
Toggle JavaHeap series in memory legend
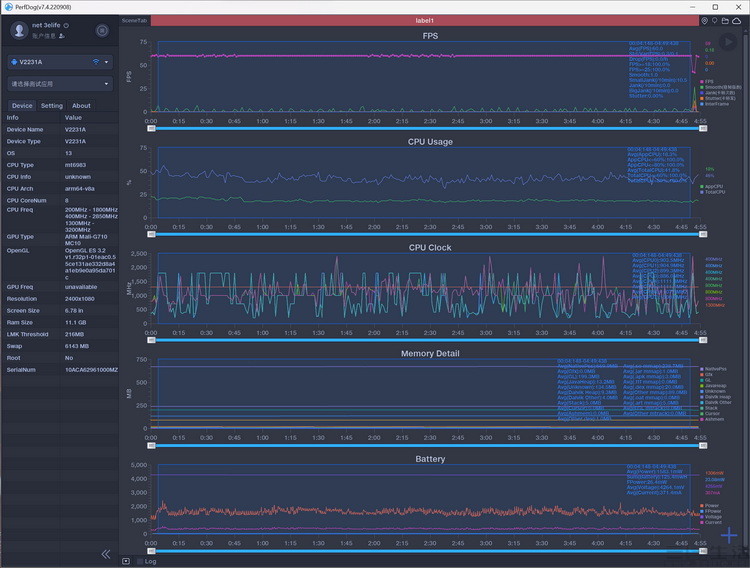[x=713, y=386]
